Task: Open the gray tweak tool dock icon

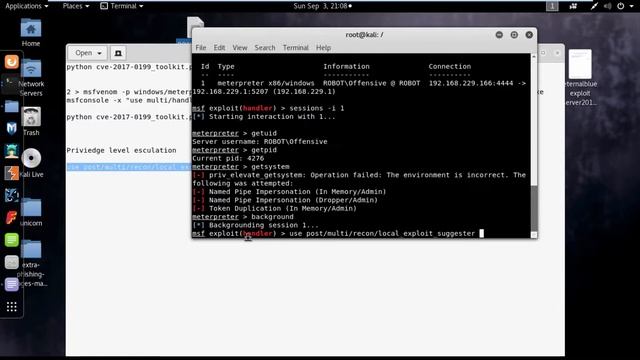Action: click(x=11, y=262)
